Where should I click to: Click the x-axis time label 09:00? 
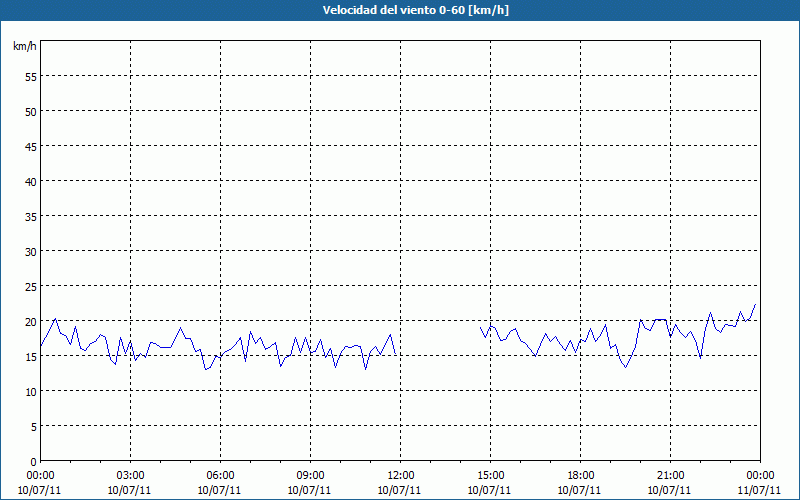click(x=310, y=476)
